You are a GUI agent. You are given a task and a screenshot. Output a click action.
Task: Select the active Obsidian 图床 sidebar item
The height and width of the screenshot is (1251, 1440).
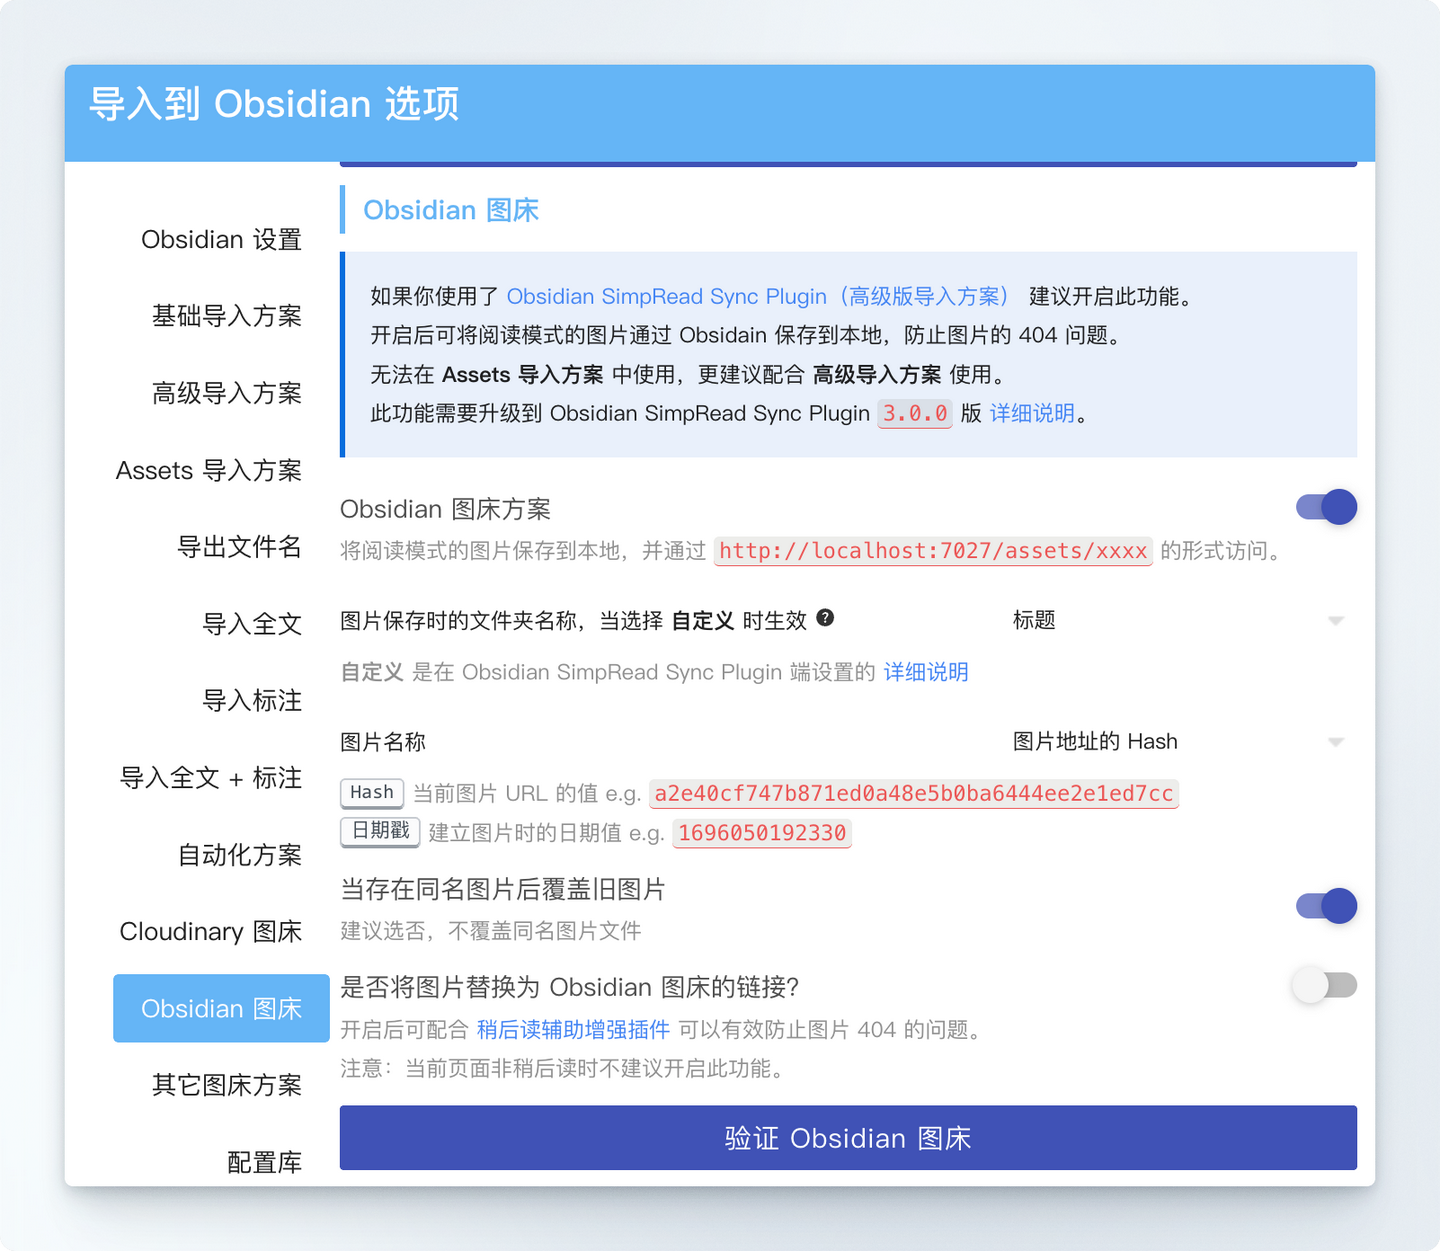221,1008
